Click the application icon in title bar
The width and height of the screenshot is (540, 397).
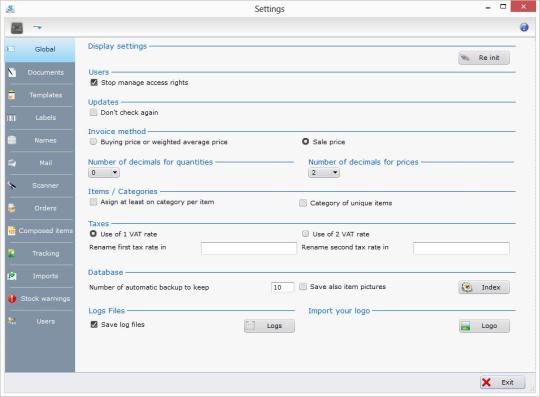(10, 8)
